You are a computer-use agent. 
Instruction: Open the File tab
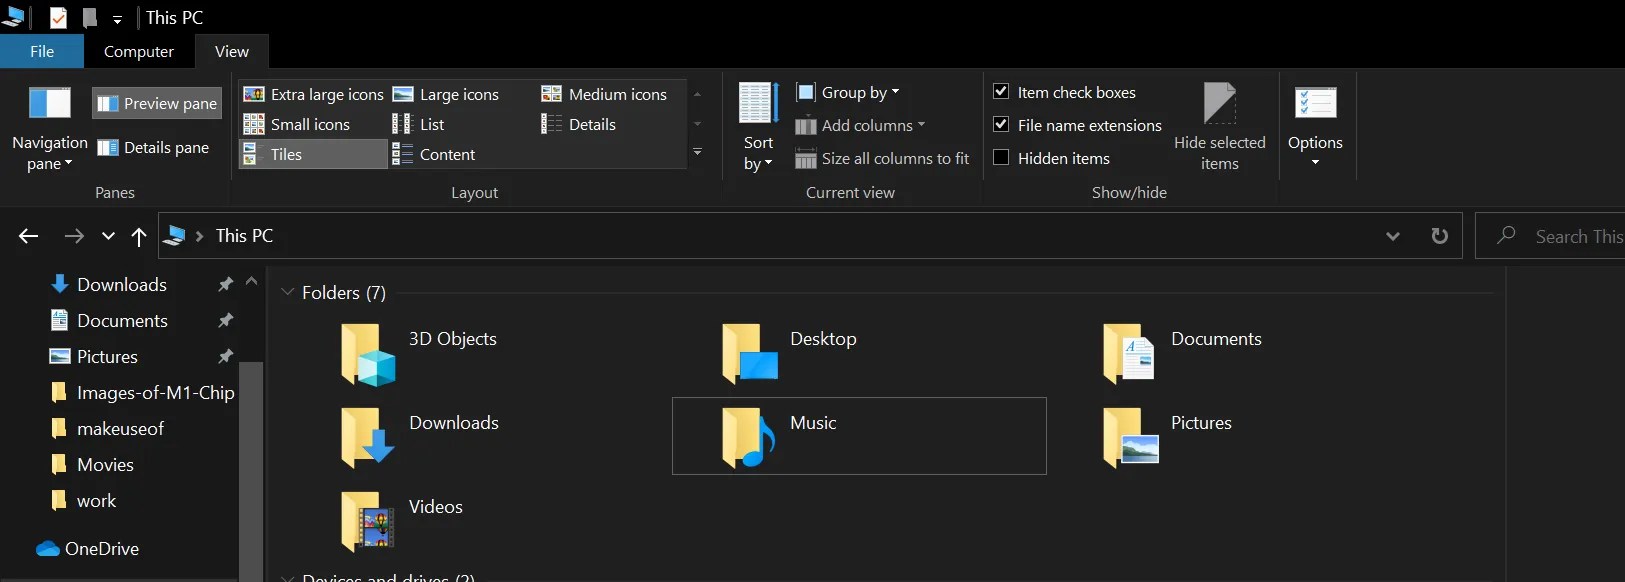42,51
